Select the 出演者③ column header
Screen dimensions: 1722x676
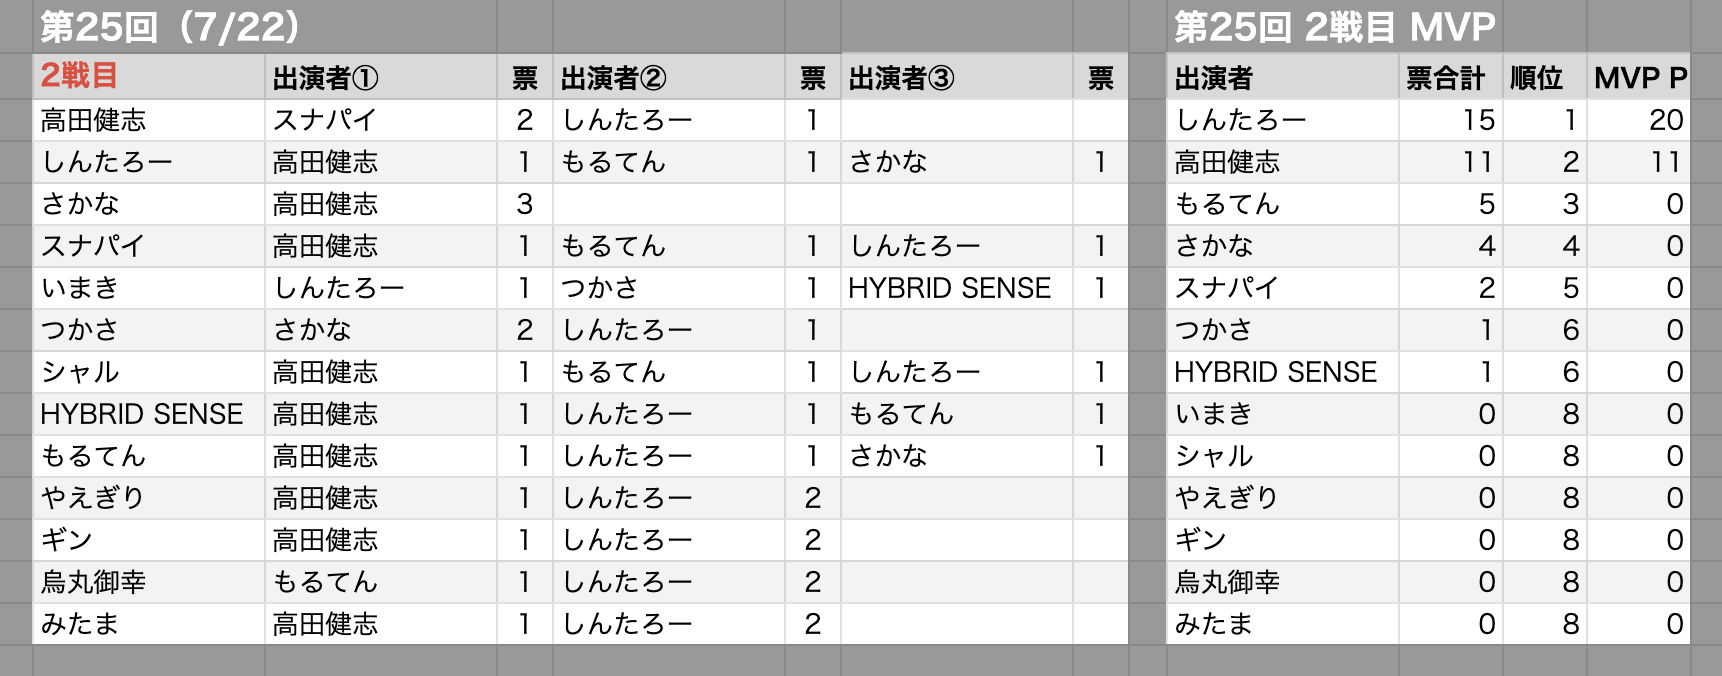pyautogui.click(x=957, y=77)
